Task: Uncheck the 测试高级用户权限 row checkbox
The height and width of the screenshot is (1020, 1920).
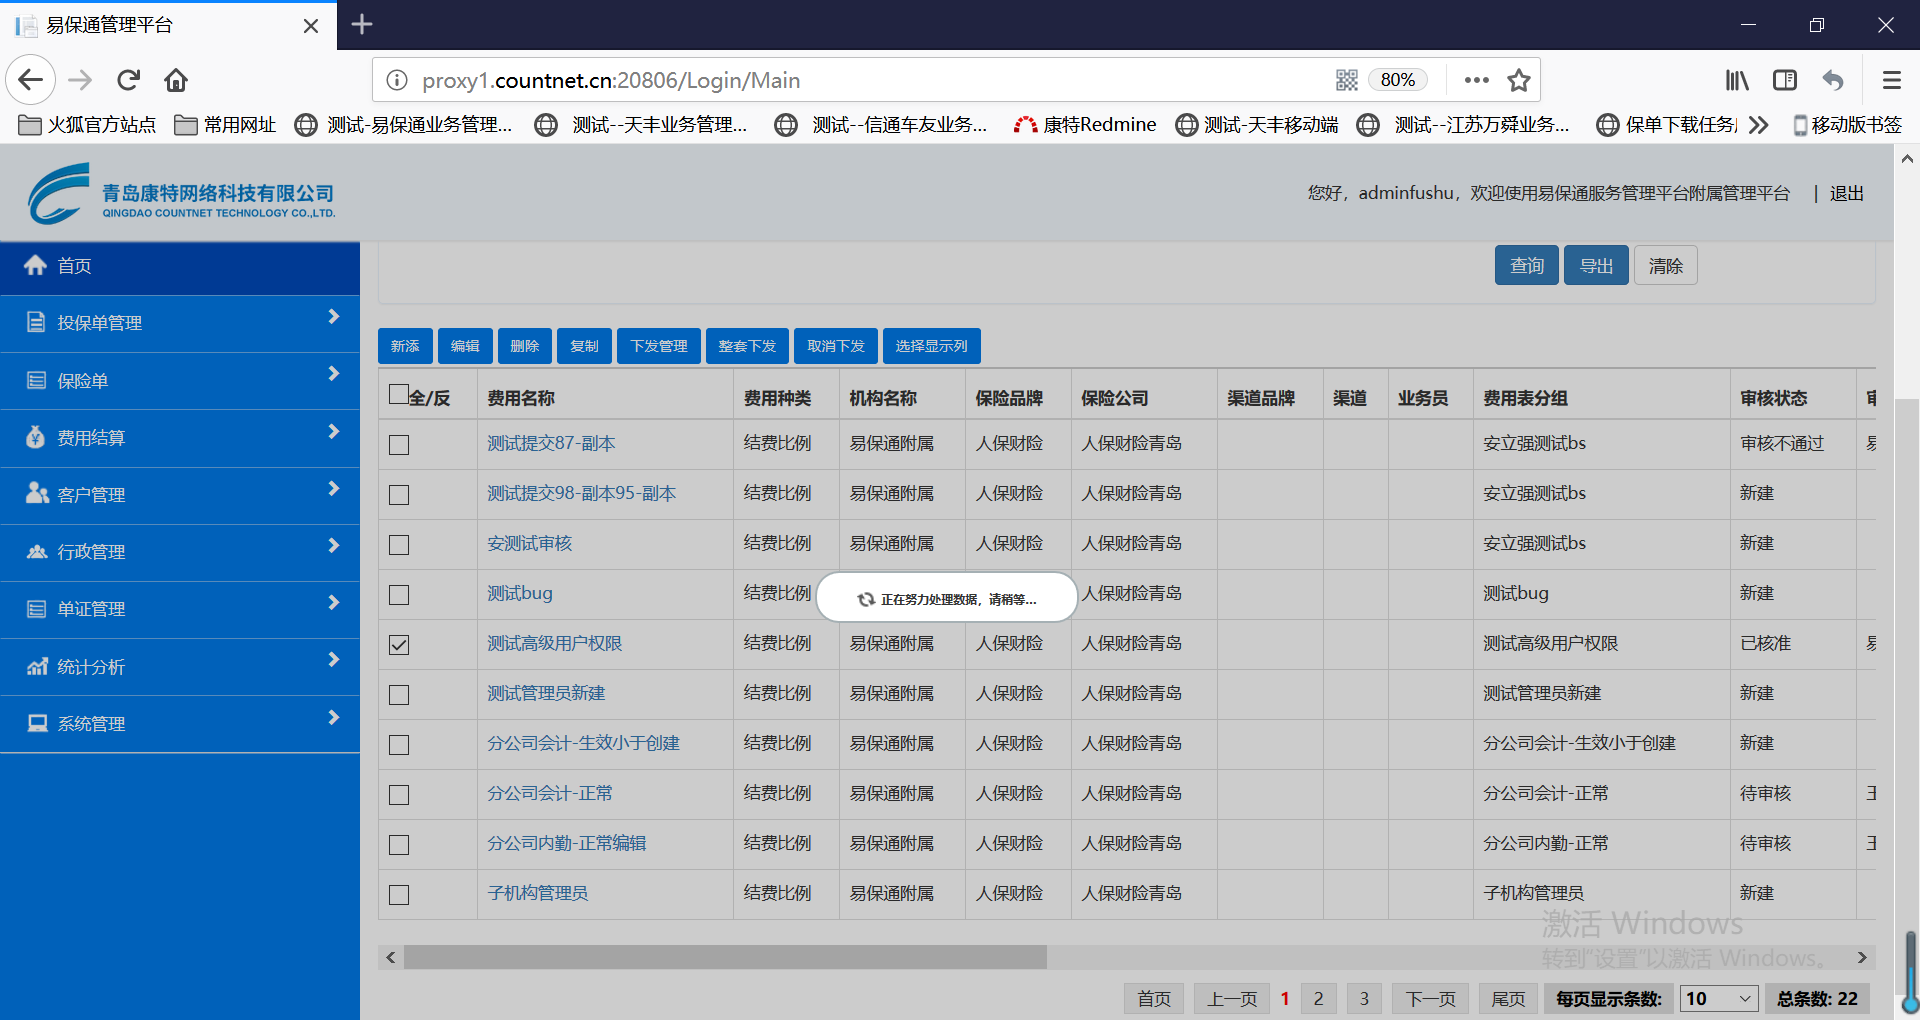Action: (x=399, y=645)
